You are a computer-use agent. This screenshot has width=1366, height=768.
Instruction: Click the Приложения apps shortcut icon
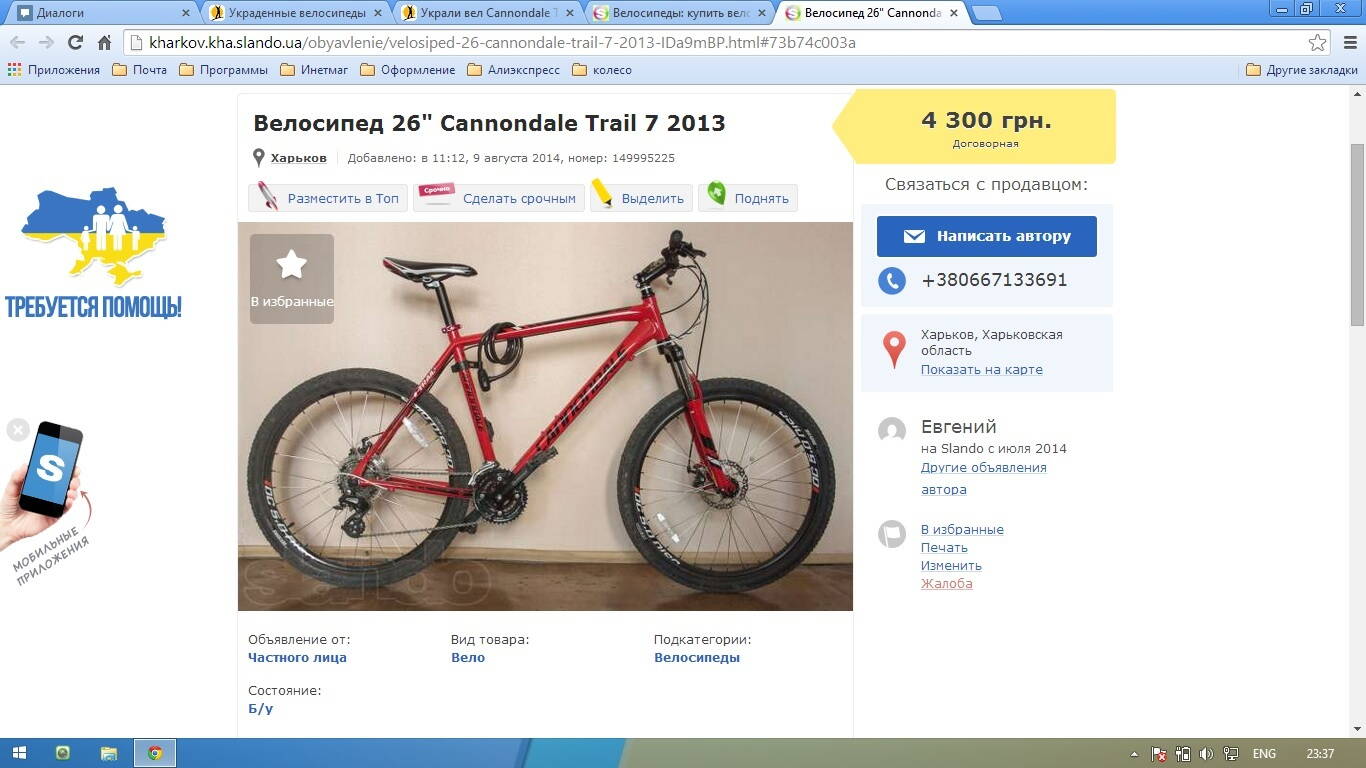point(14,70)
